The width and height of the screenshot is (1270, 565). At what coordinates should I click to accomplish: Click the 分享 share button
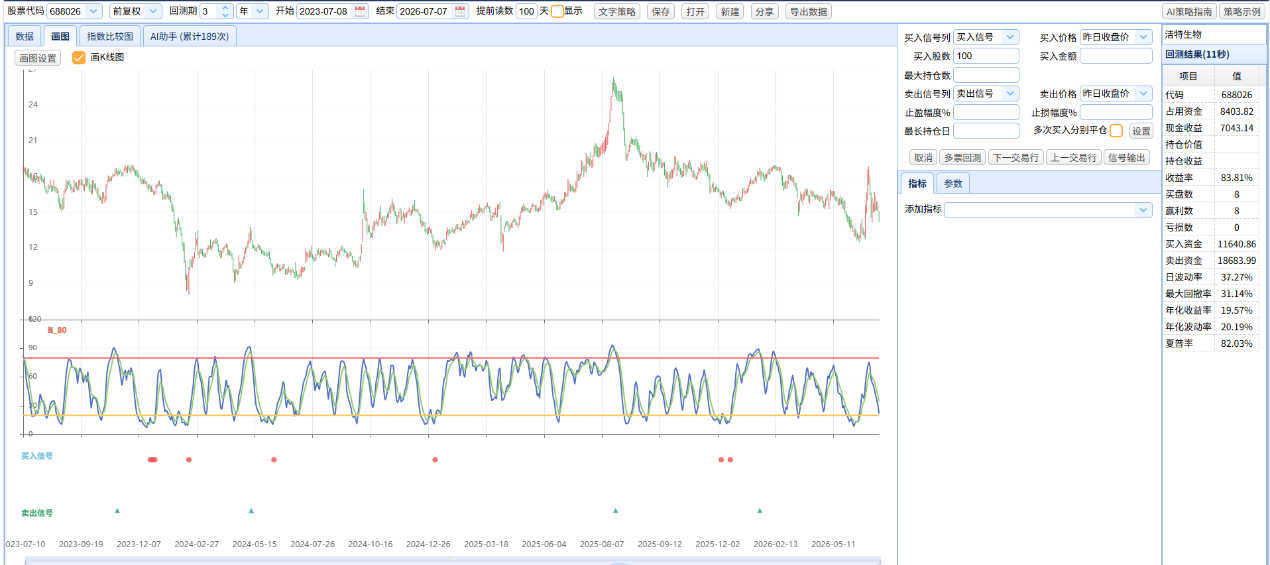click(x=763, y=11)
